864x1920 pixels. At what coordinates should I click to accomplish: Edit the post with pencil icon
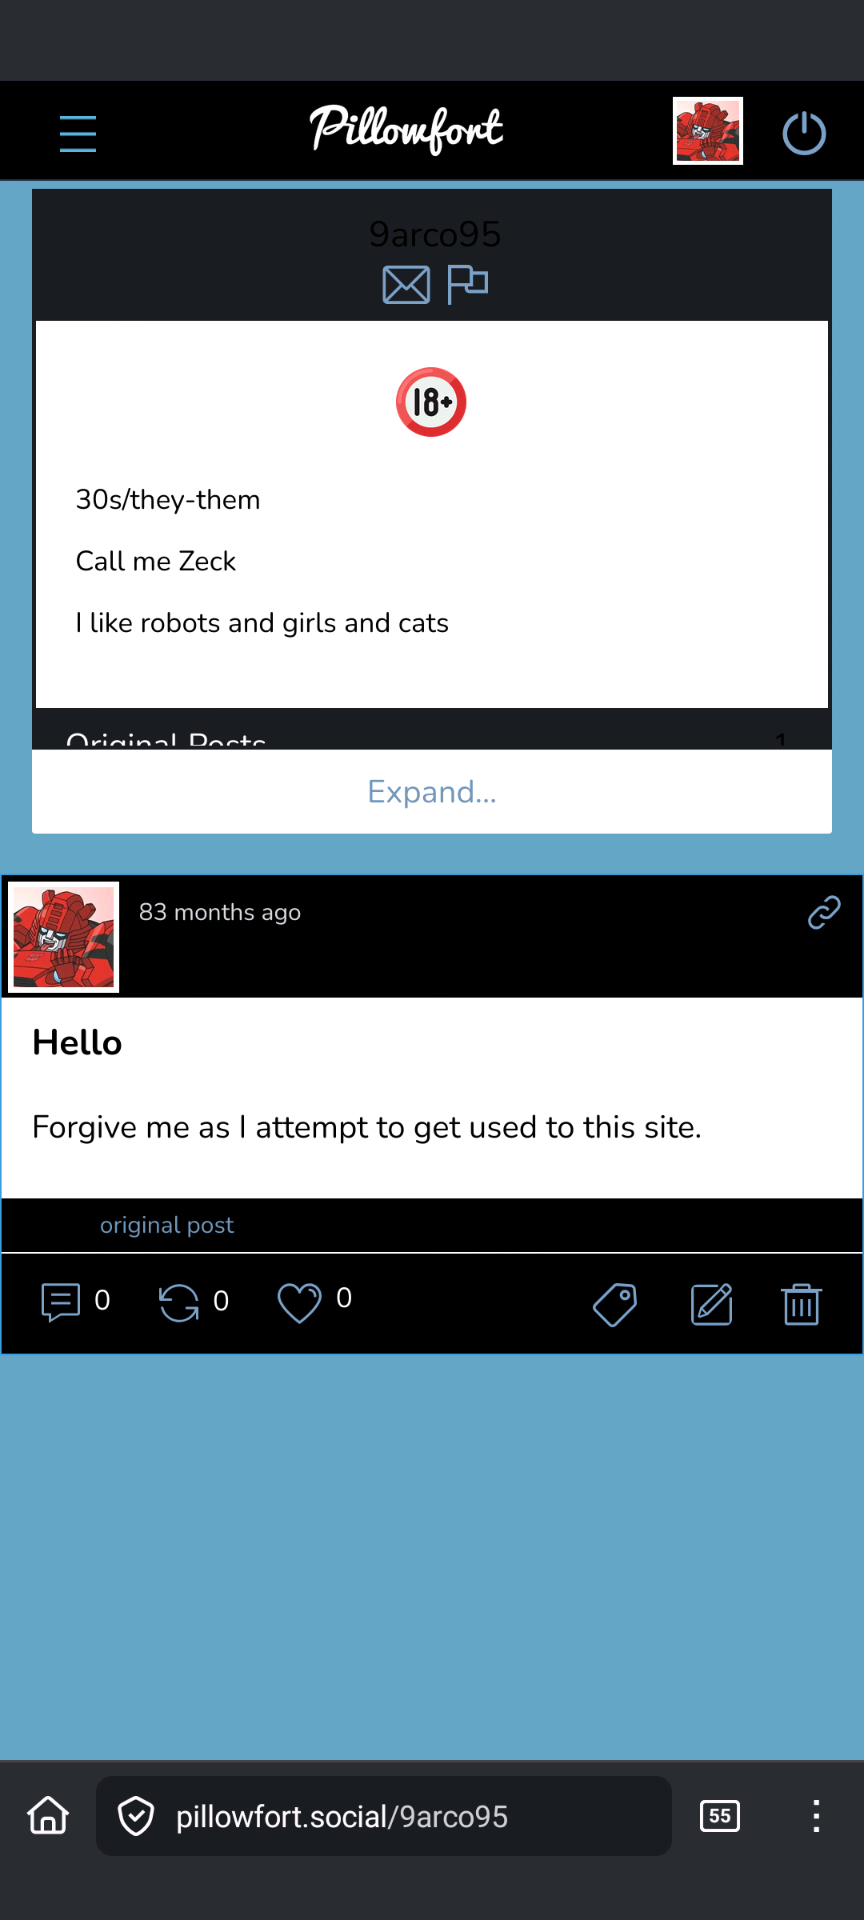(712, 1305)
